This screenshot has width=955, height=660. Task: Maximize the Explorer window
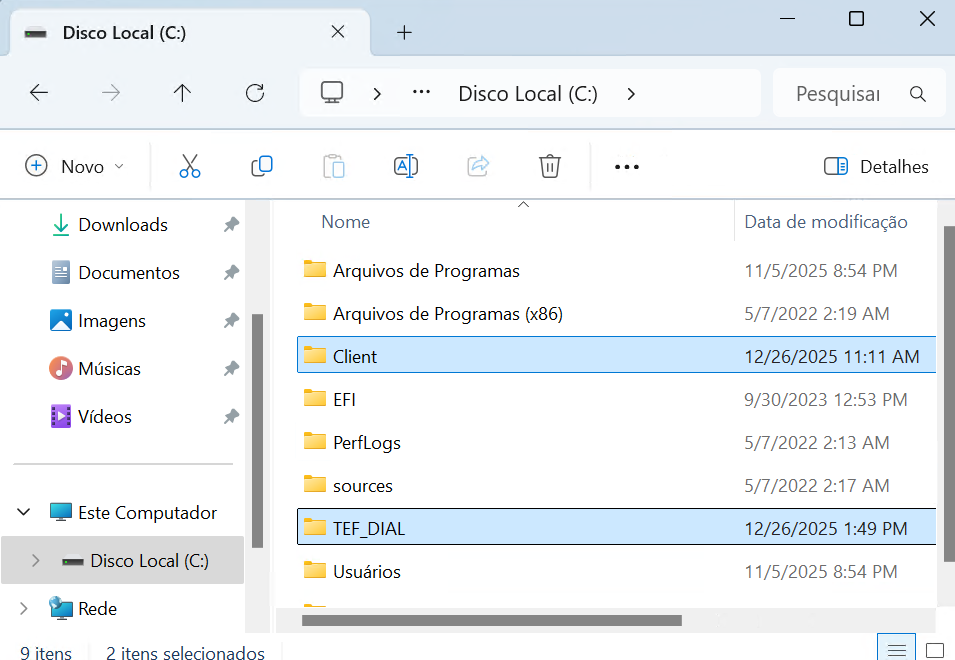856,19
